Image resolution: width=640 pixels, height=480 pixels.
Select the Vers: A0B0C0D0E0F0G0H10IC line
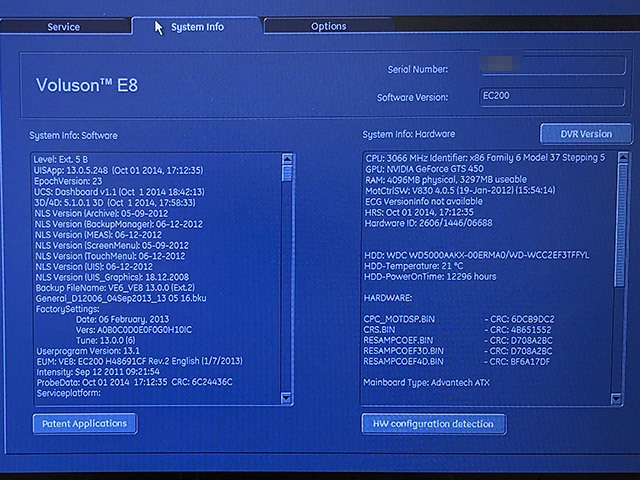click(134, 330)
